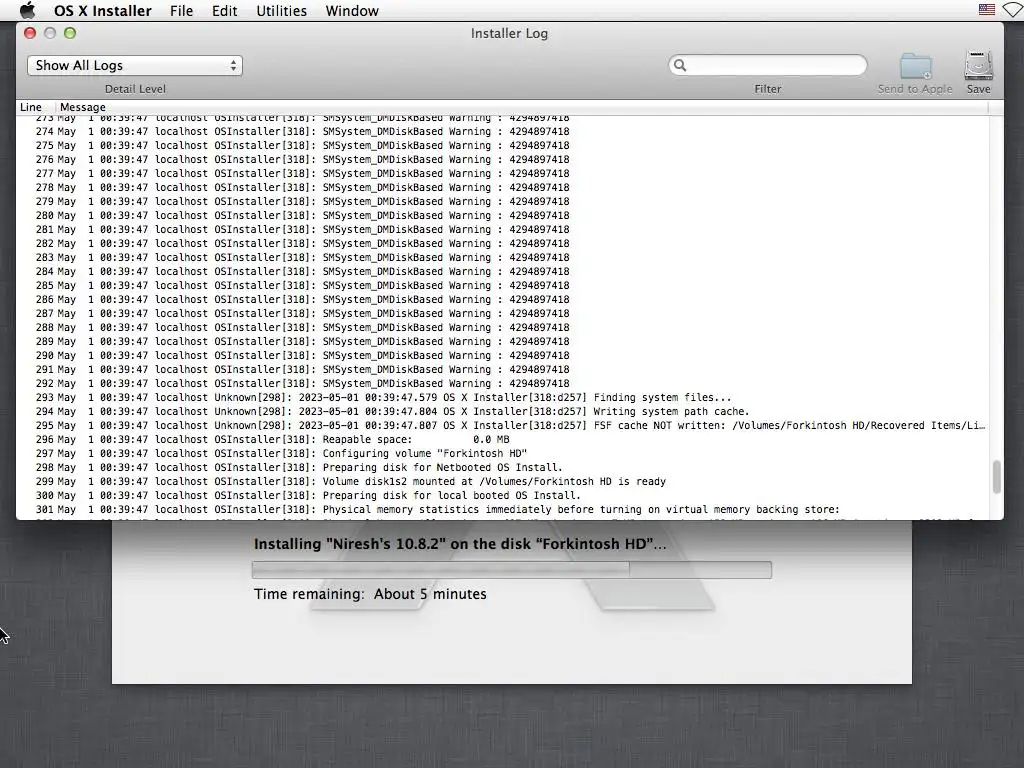
Task: Save the installer log with disk icon
Action: pyautogui.click(x=978, y=65)
